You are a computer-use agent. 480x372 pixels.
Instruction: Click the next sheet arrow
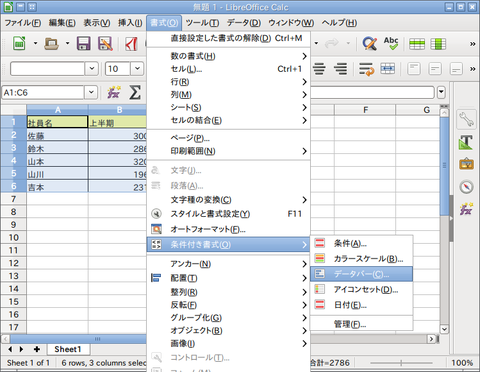coord(21,349)
